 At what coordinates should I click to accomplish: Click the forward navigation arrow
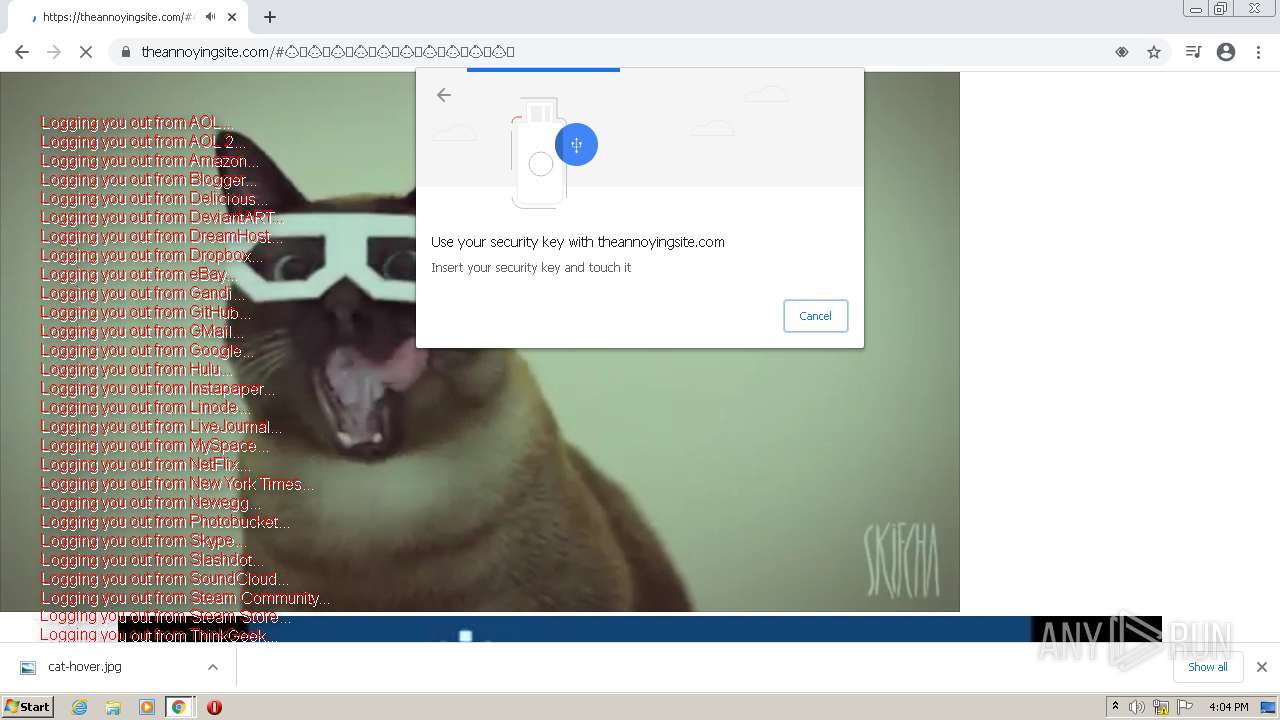point(54,52)
